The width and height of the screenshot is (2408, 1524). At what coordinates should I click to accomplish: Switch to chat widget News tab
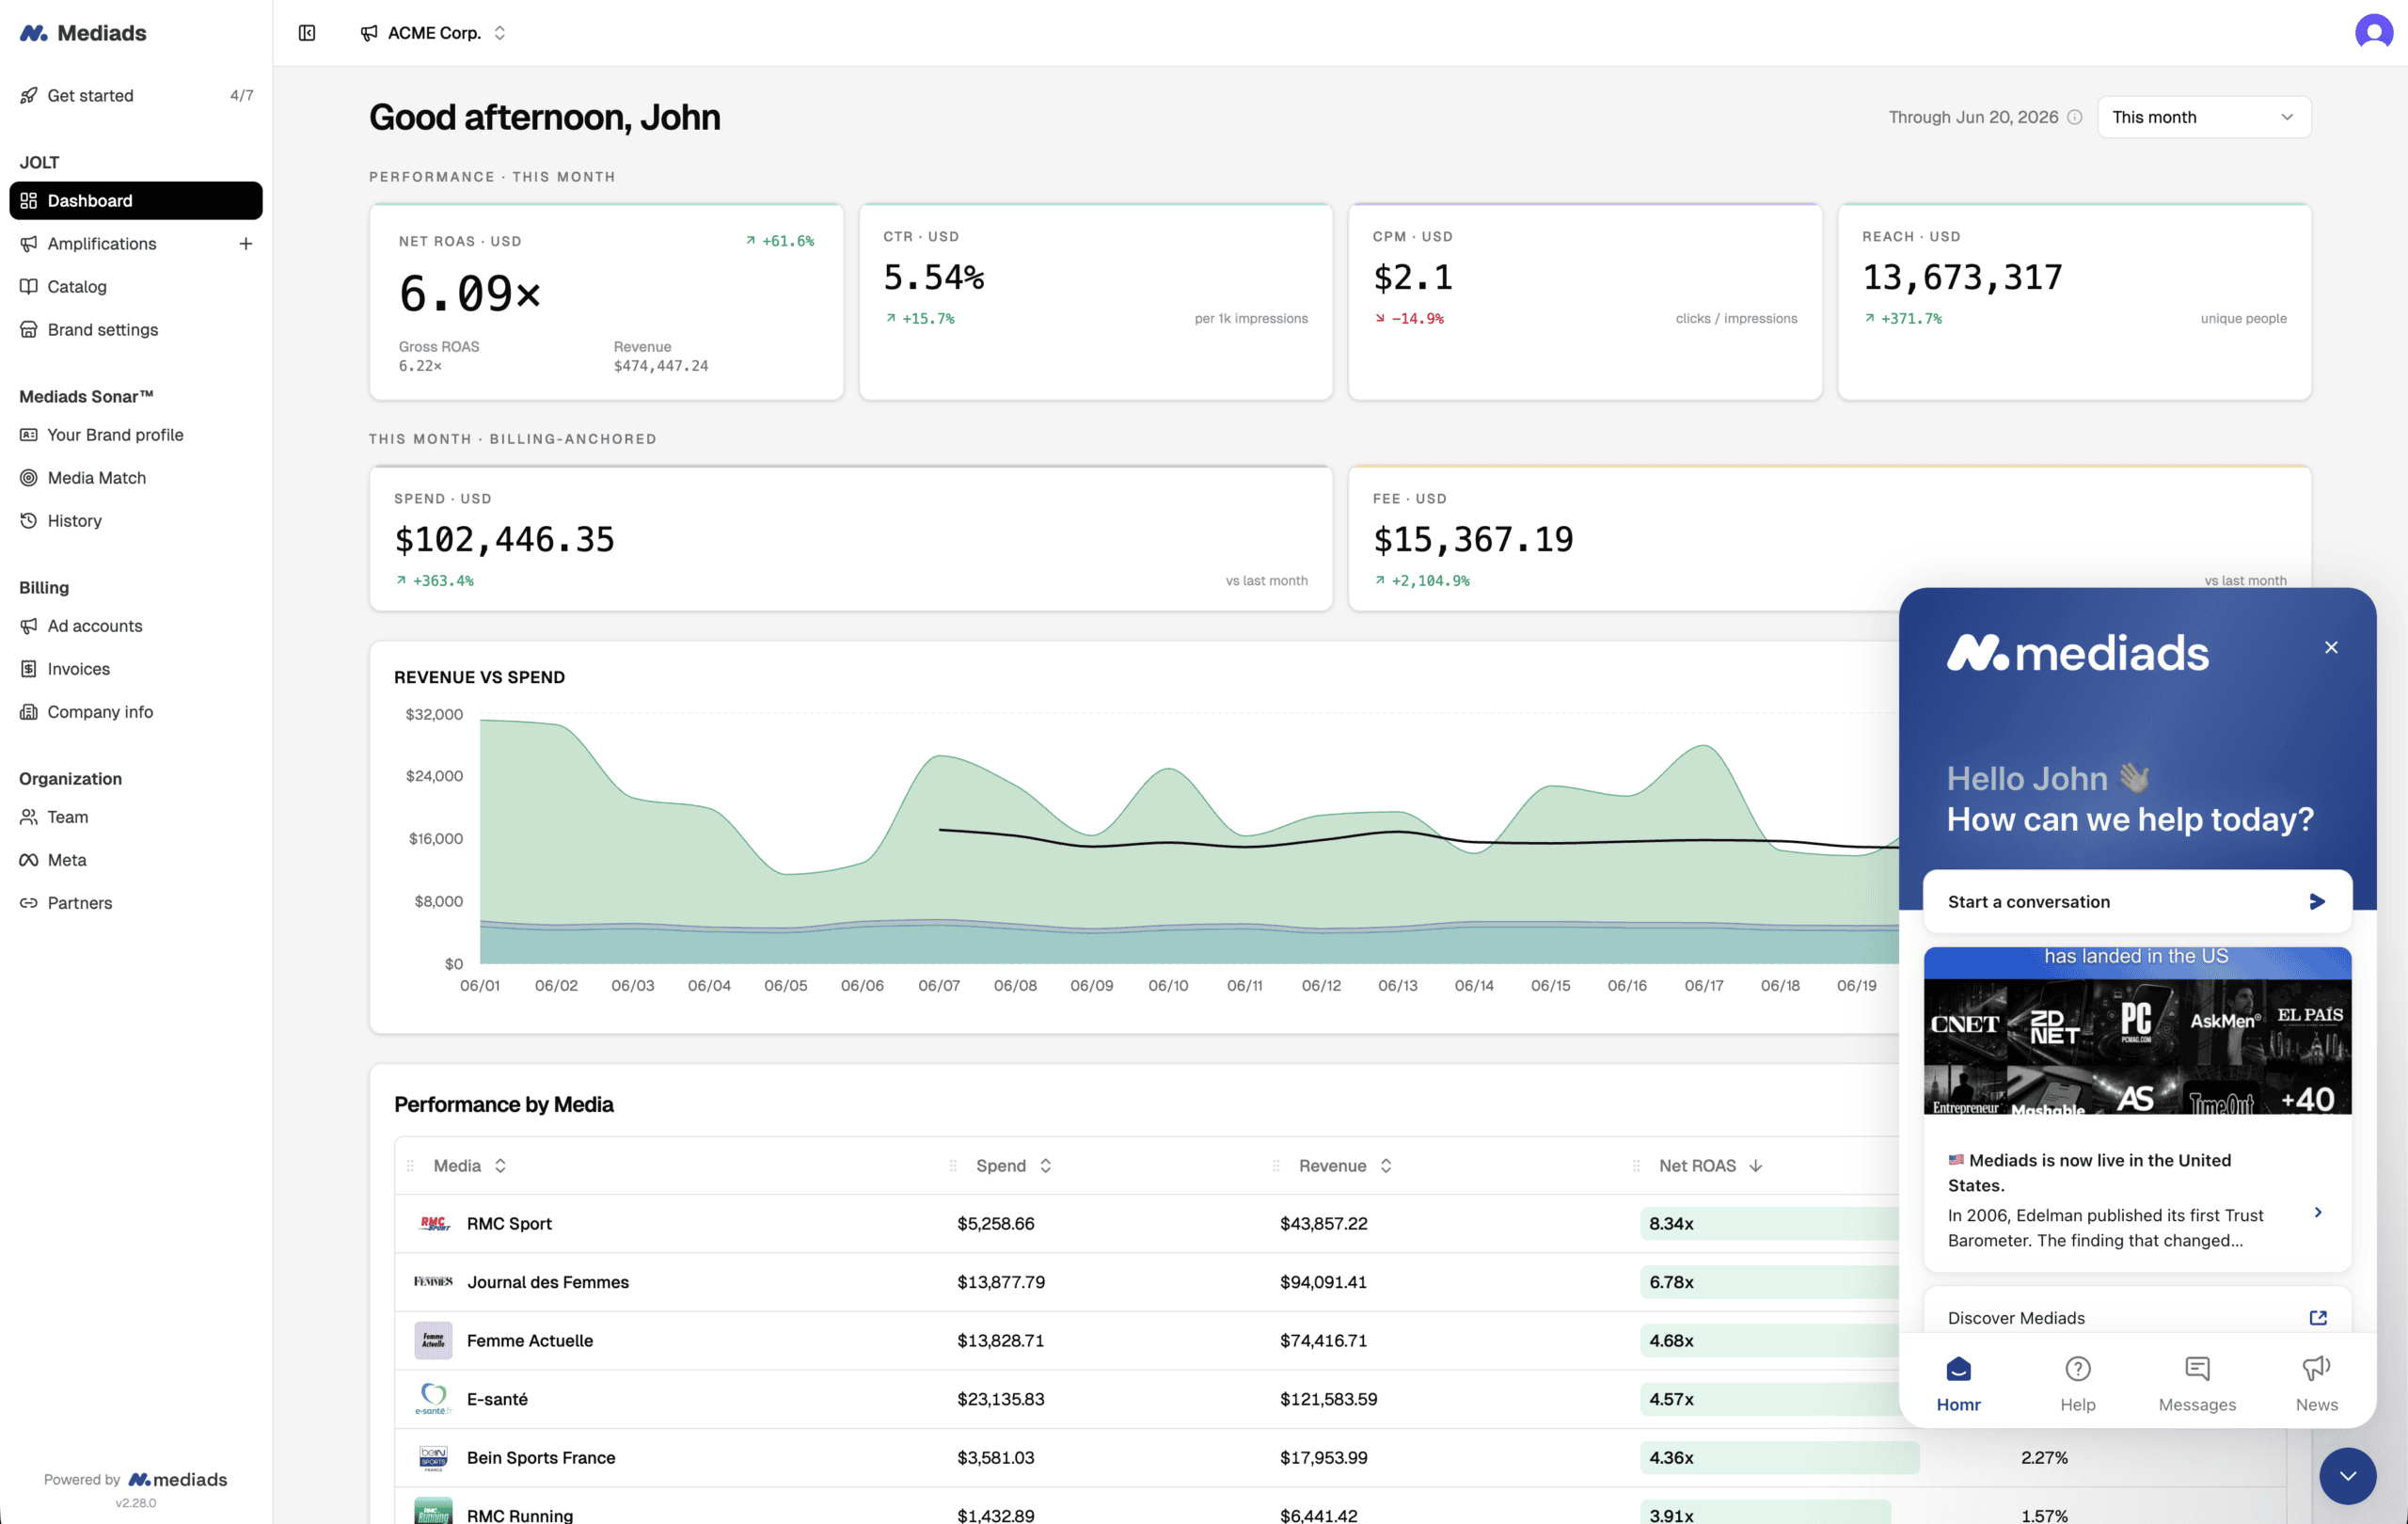(x=2316, y=1383)
